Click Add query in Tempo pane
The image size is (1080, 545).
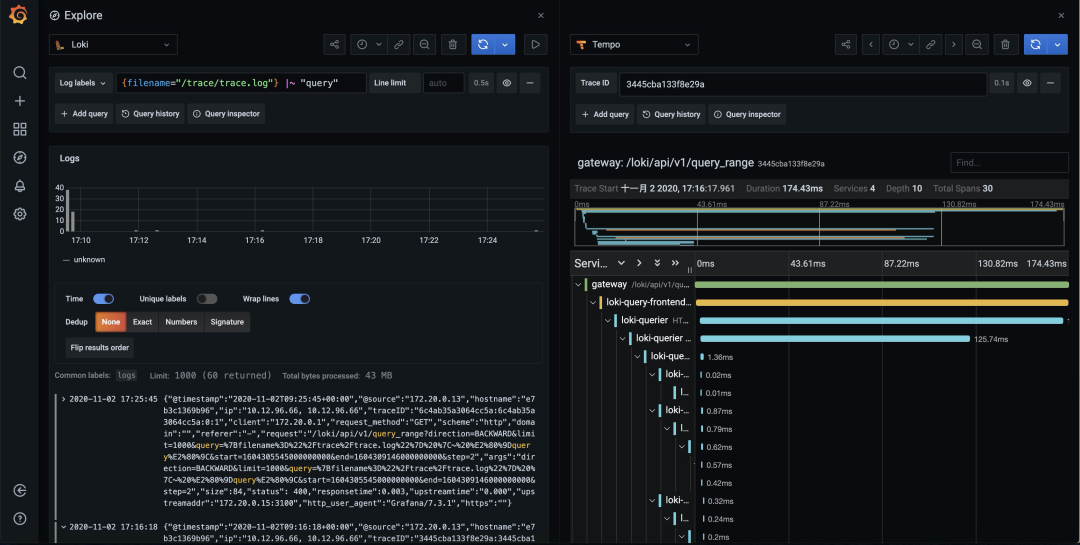(605, 114)
